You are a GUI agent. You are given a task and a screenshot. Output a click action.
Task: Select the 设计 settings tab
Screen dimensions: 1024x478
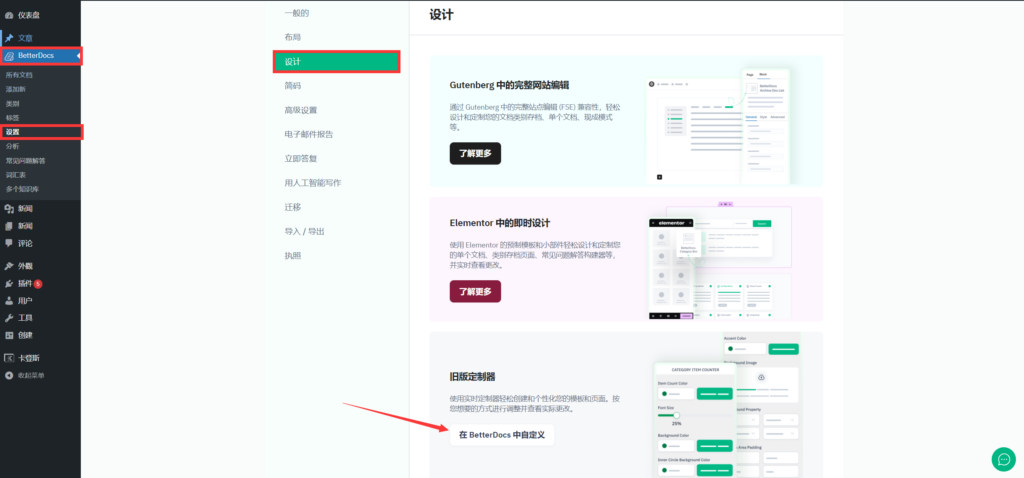(x=336, y=61)
